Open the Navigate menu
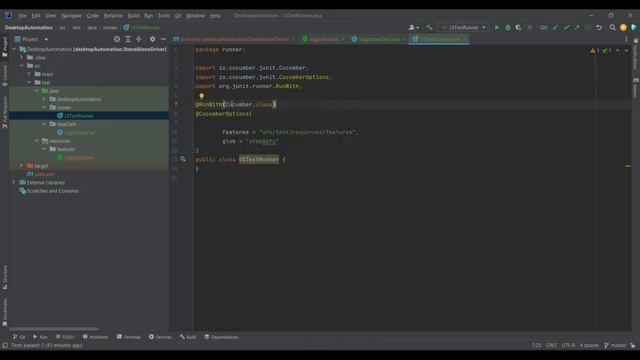Viewport: 640px width, 360px height. [x=71, y=16]
